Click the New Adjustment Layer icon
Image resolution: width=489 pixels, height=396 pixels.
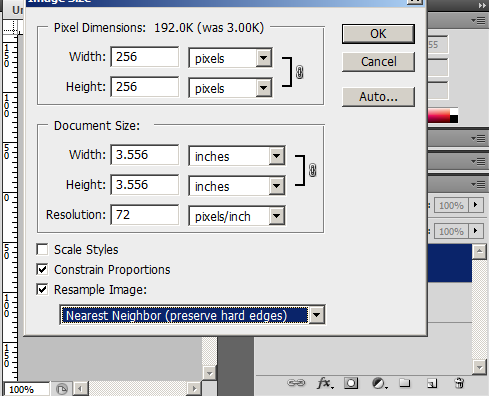tap(379, 383)
